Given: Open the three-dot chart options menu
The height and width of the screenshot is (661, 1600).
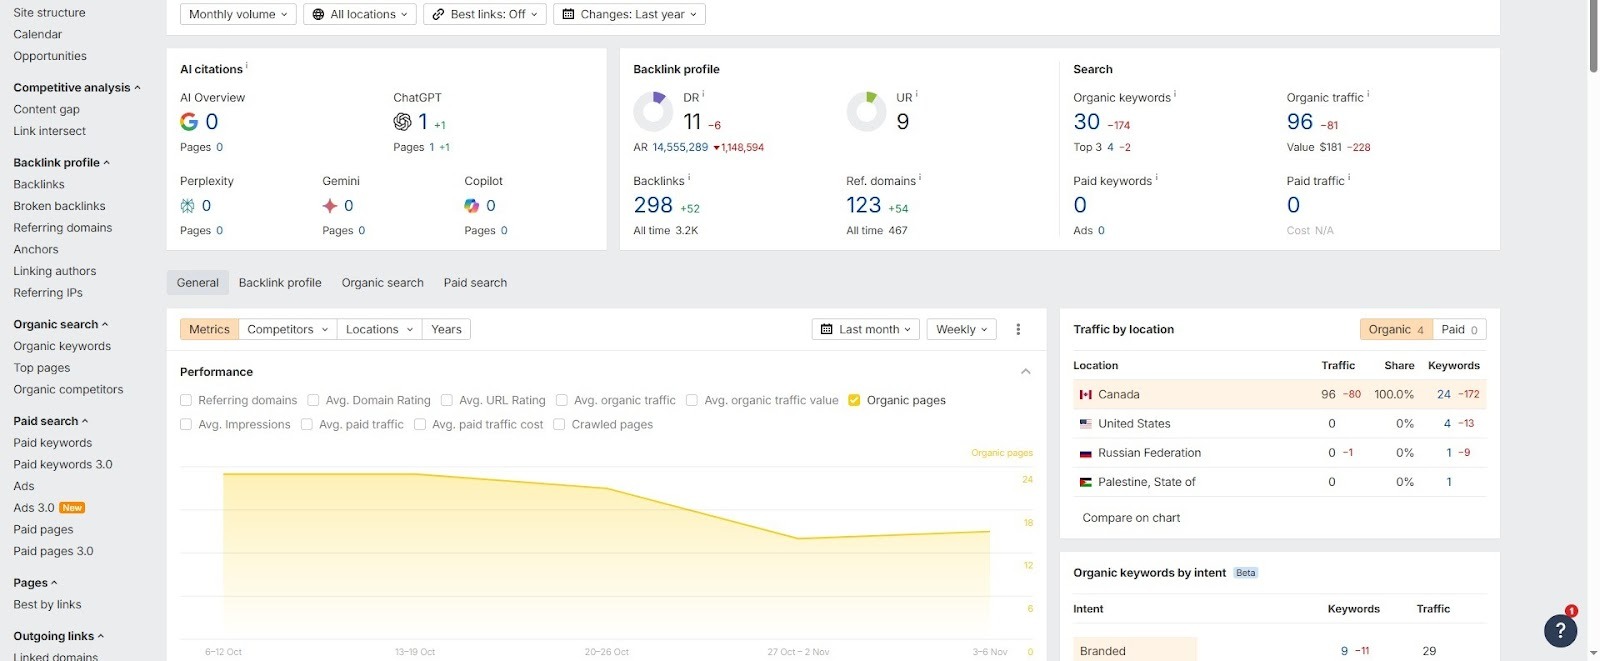Looking at the screenshot, I should [x=1018, y=330].
